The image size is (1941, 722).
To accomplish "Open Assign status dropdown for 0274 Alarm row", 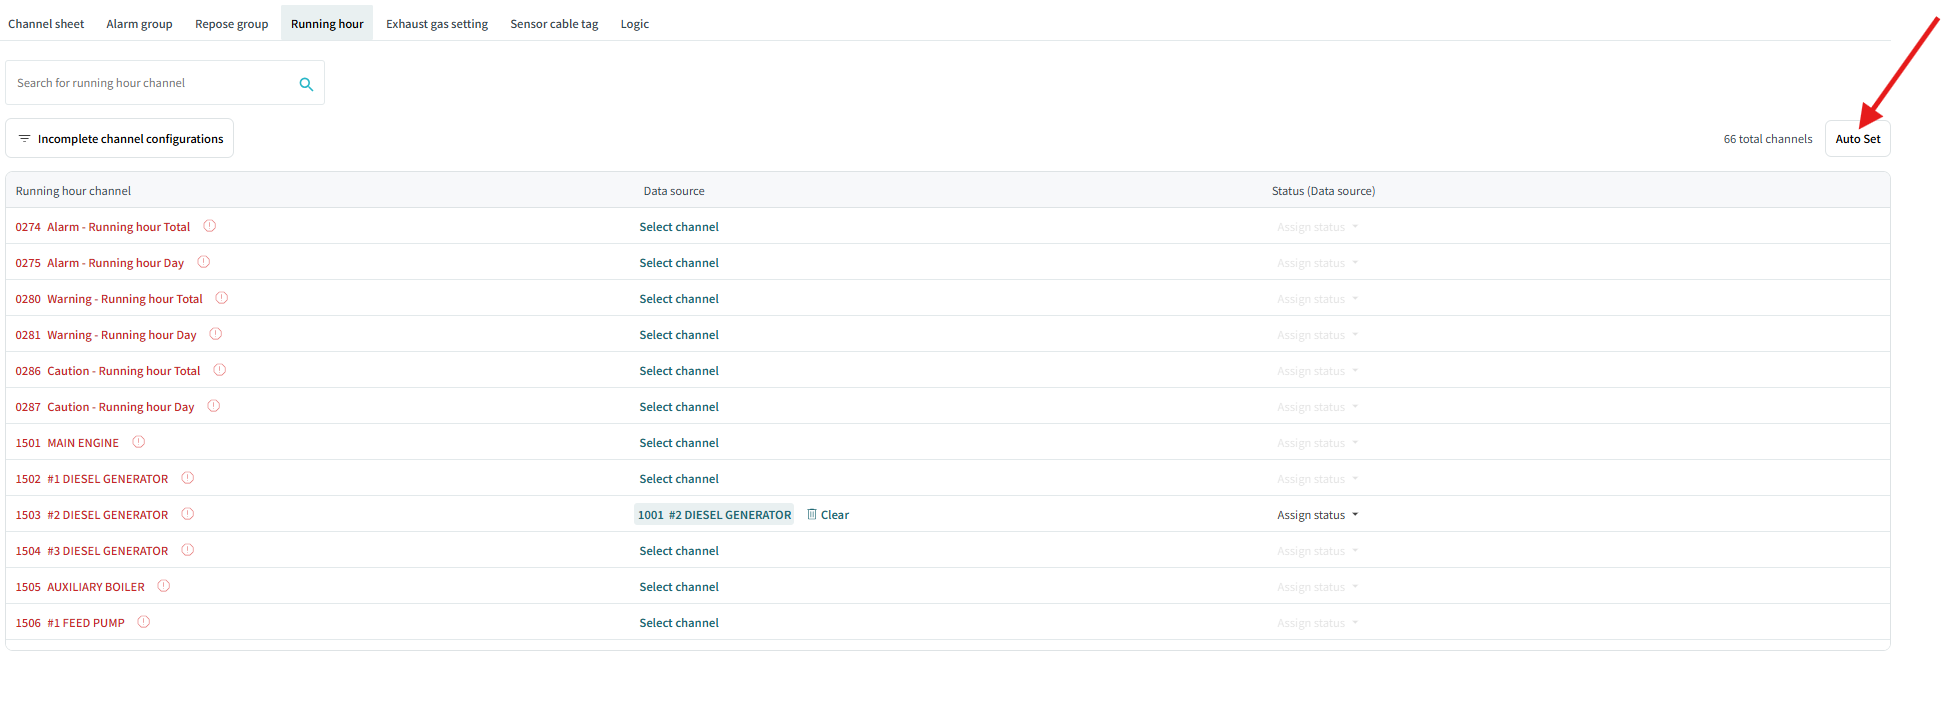I will click(1317, 227).
